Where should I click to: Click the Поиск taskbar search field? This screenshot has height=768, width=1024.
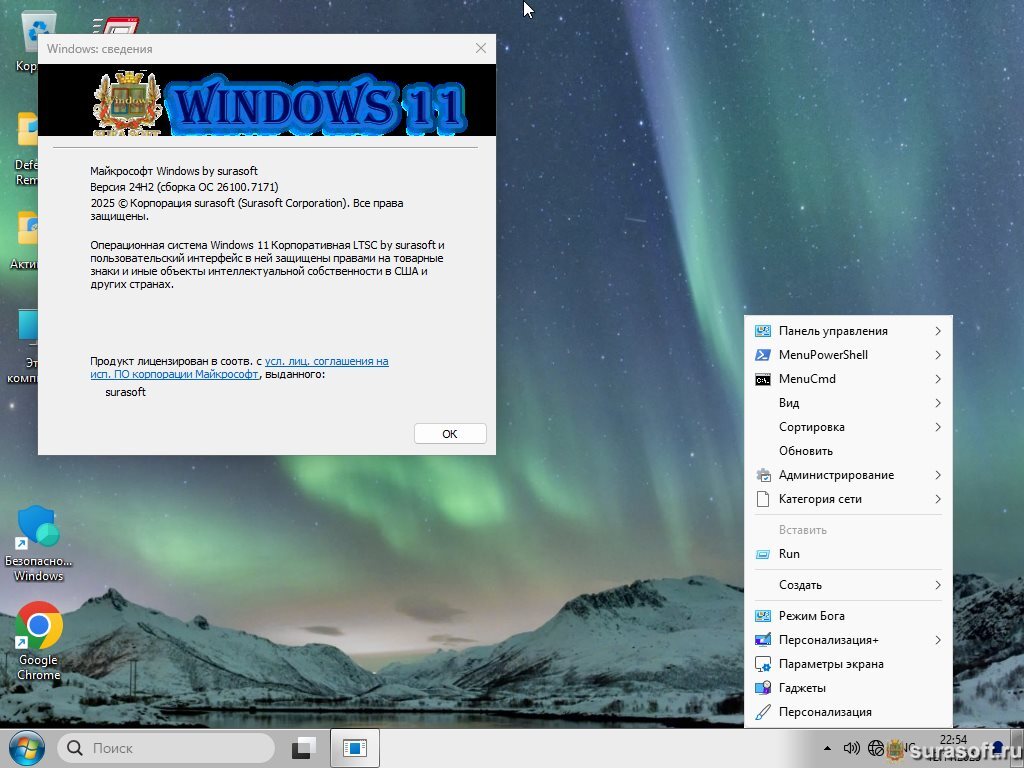click(x=165, y=748)
